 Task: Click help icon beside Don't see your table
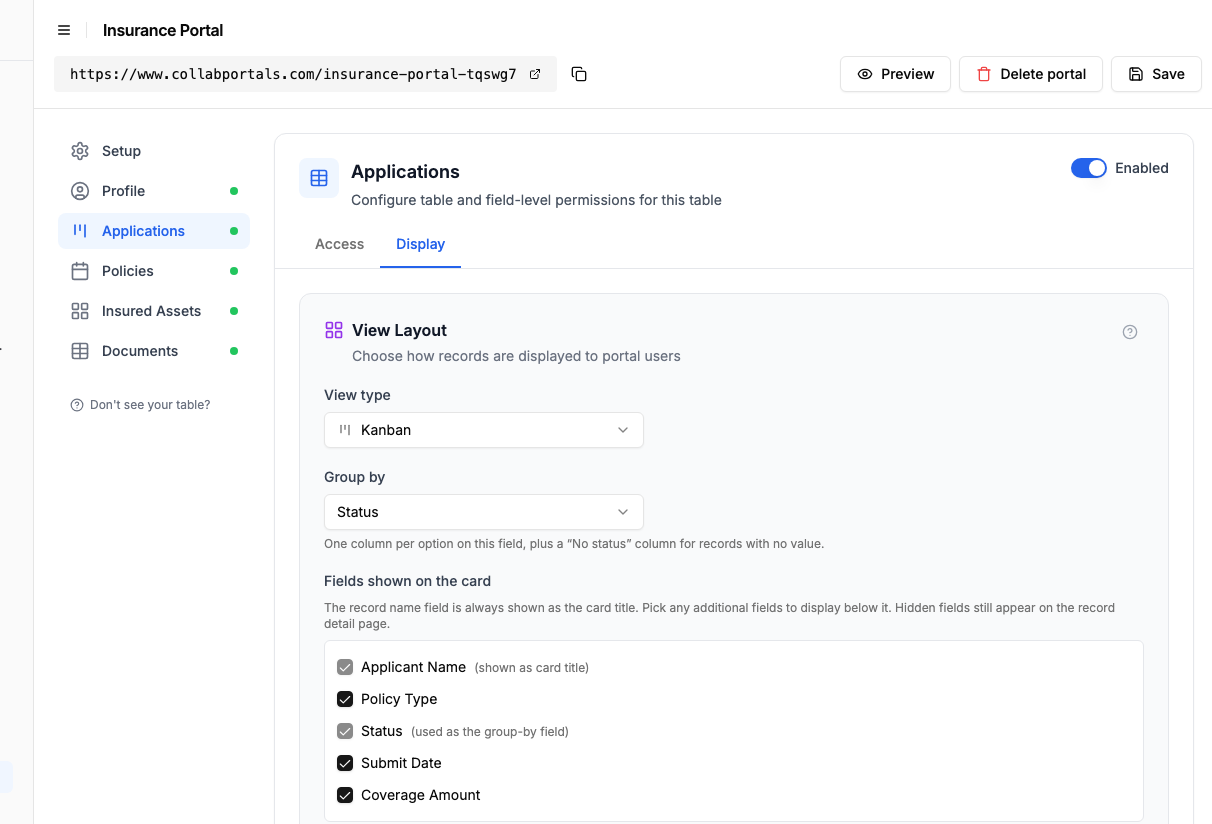pos(77,405)
